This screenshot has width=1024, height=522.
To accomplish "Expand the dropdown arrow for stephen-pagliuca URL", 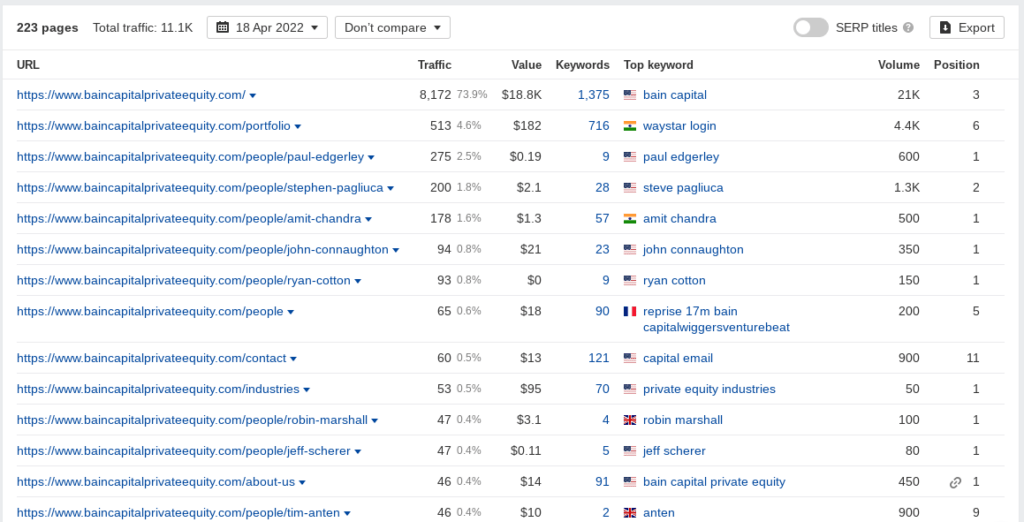I will click(x=391, y=188).
